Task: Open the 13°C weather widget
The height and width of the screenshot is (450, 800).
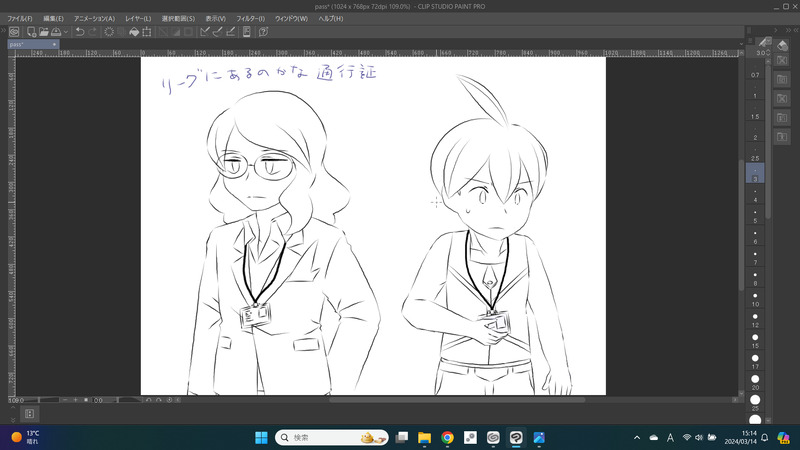Action: (26, 437)
